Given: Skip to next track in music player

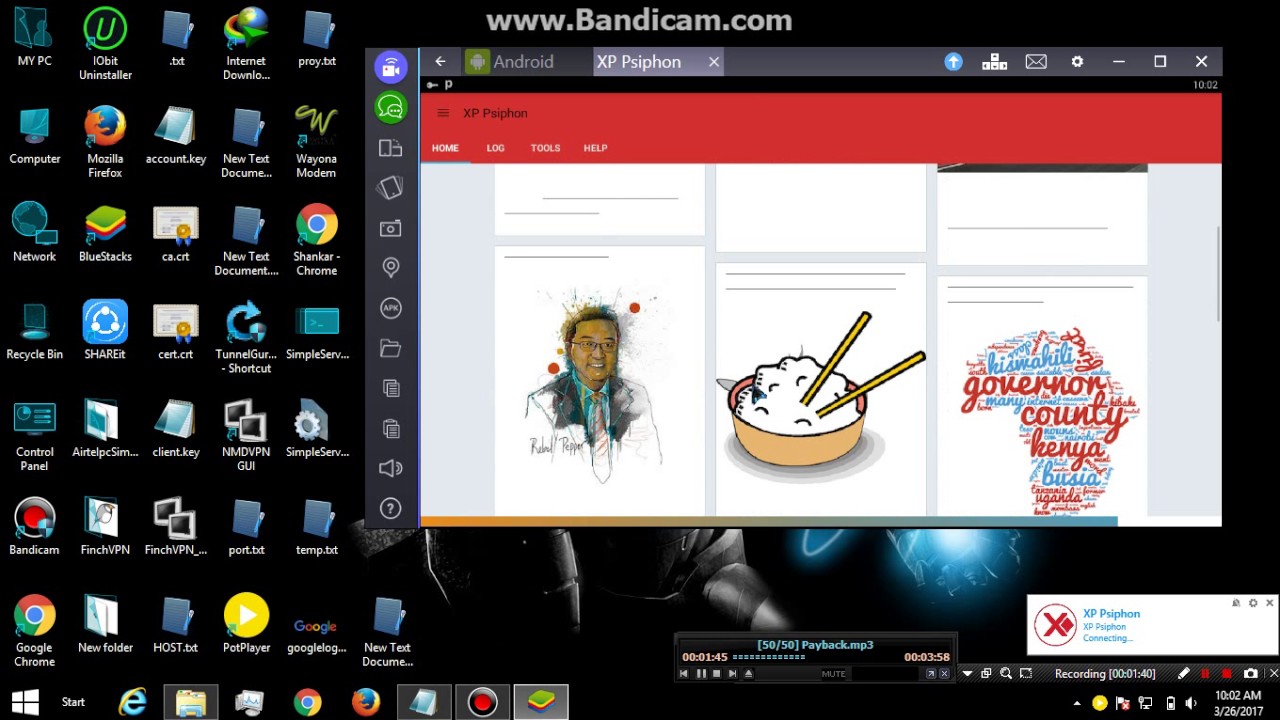Looking at the screenshot, I should point(732,674).
